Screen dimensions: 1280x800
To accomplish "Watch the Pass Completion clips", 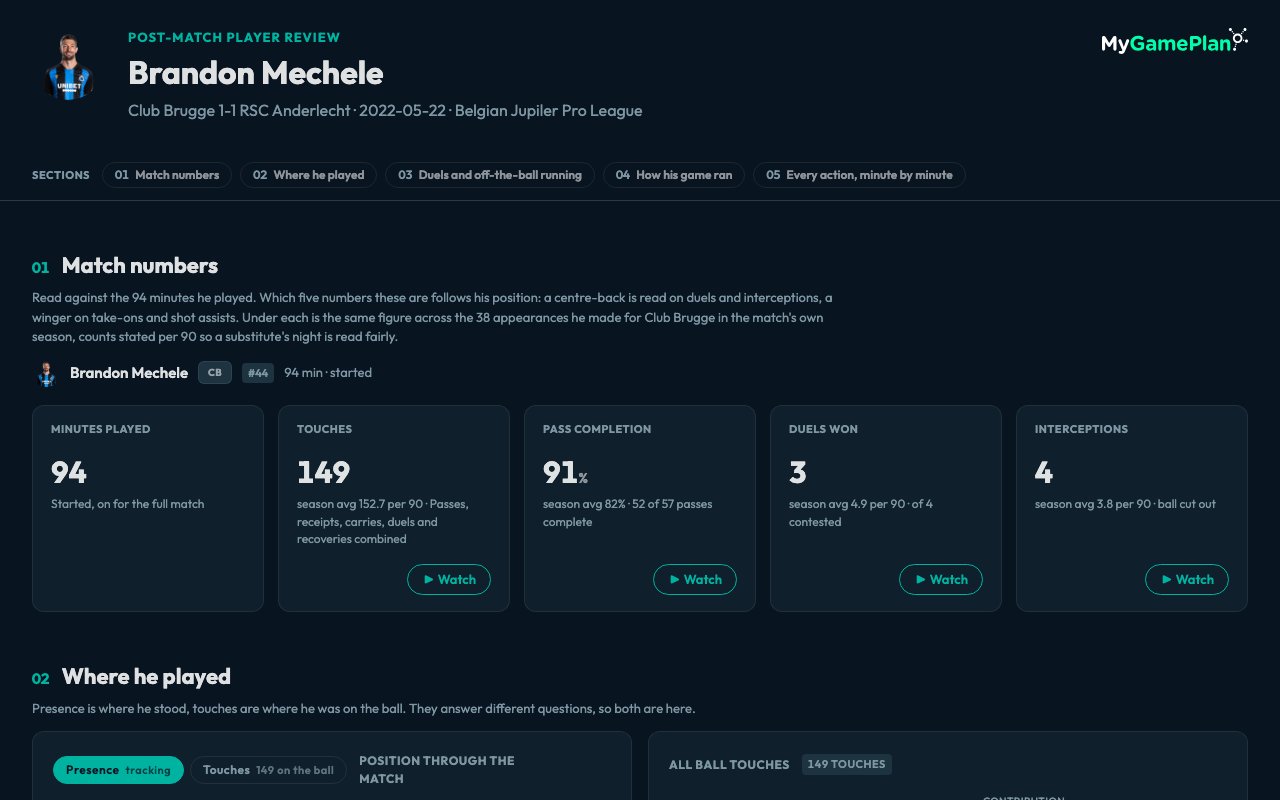I will 695,580.
